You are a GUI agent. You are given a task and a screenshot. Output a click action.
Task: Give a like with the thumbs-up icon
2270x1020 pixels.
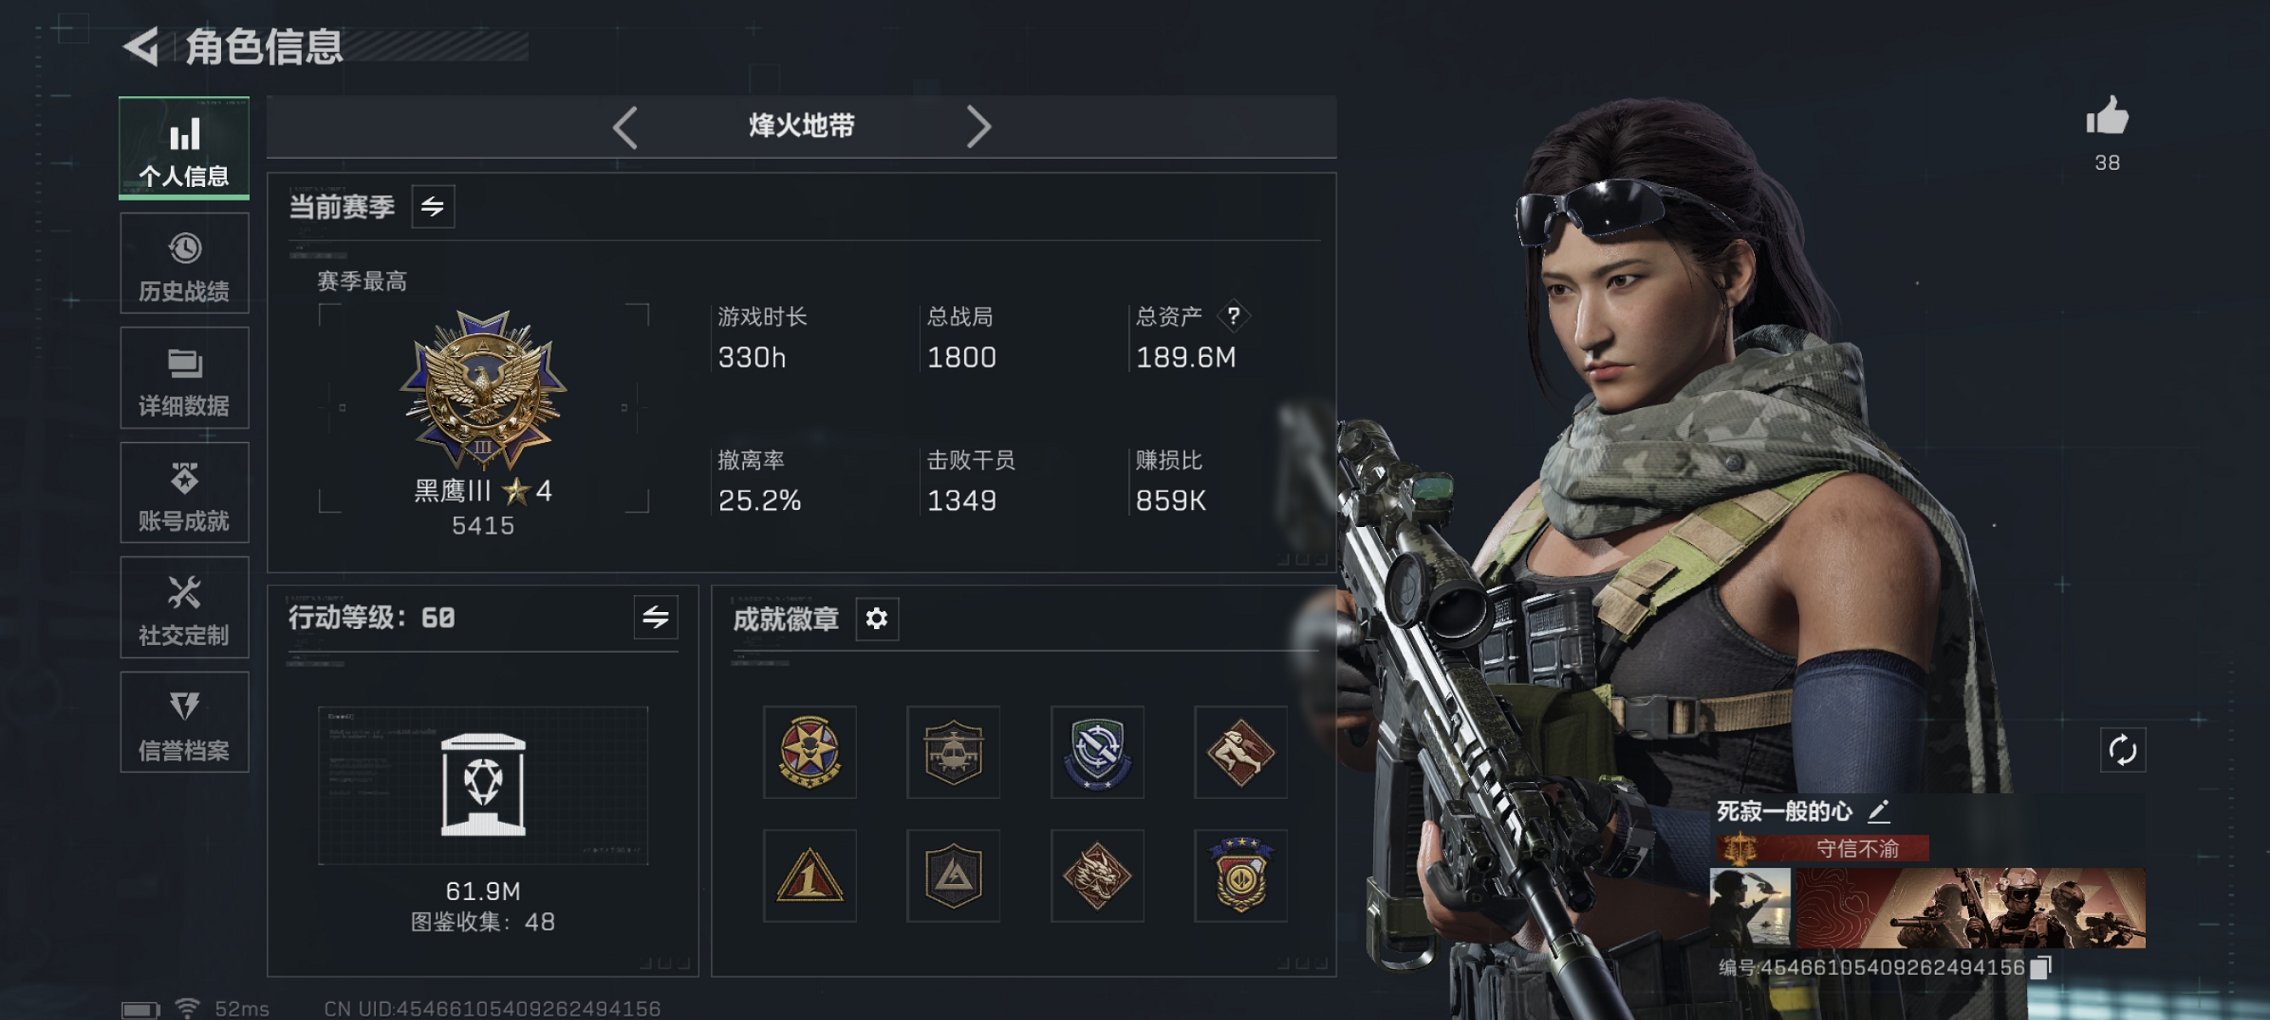pyautogui.click(x=2107, y=116)
